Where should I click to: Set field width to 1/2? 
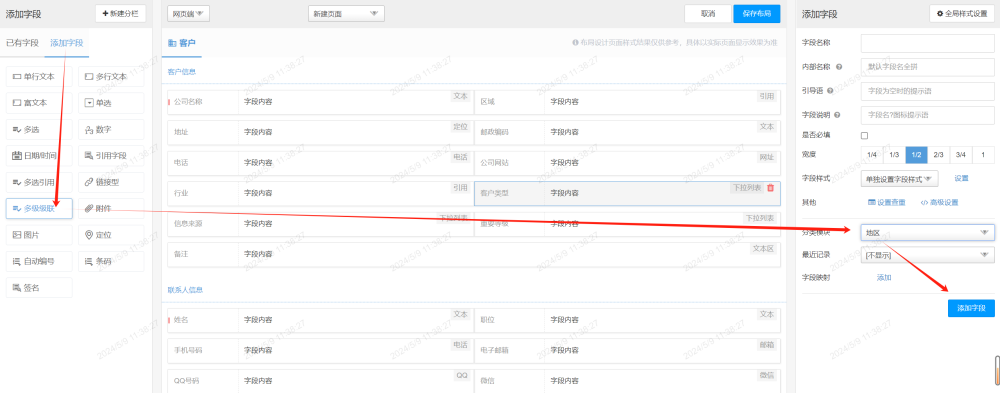[x=916, y=155]
